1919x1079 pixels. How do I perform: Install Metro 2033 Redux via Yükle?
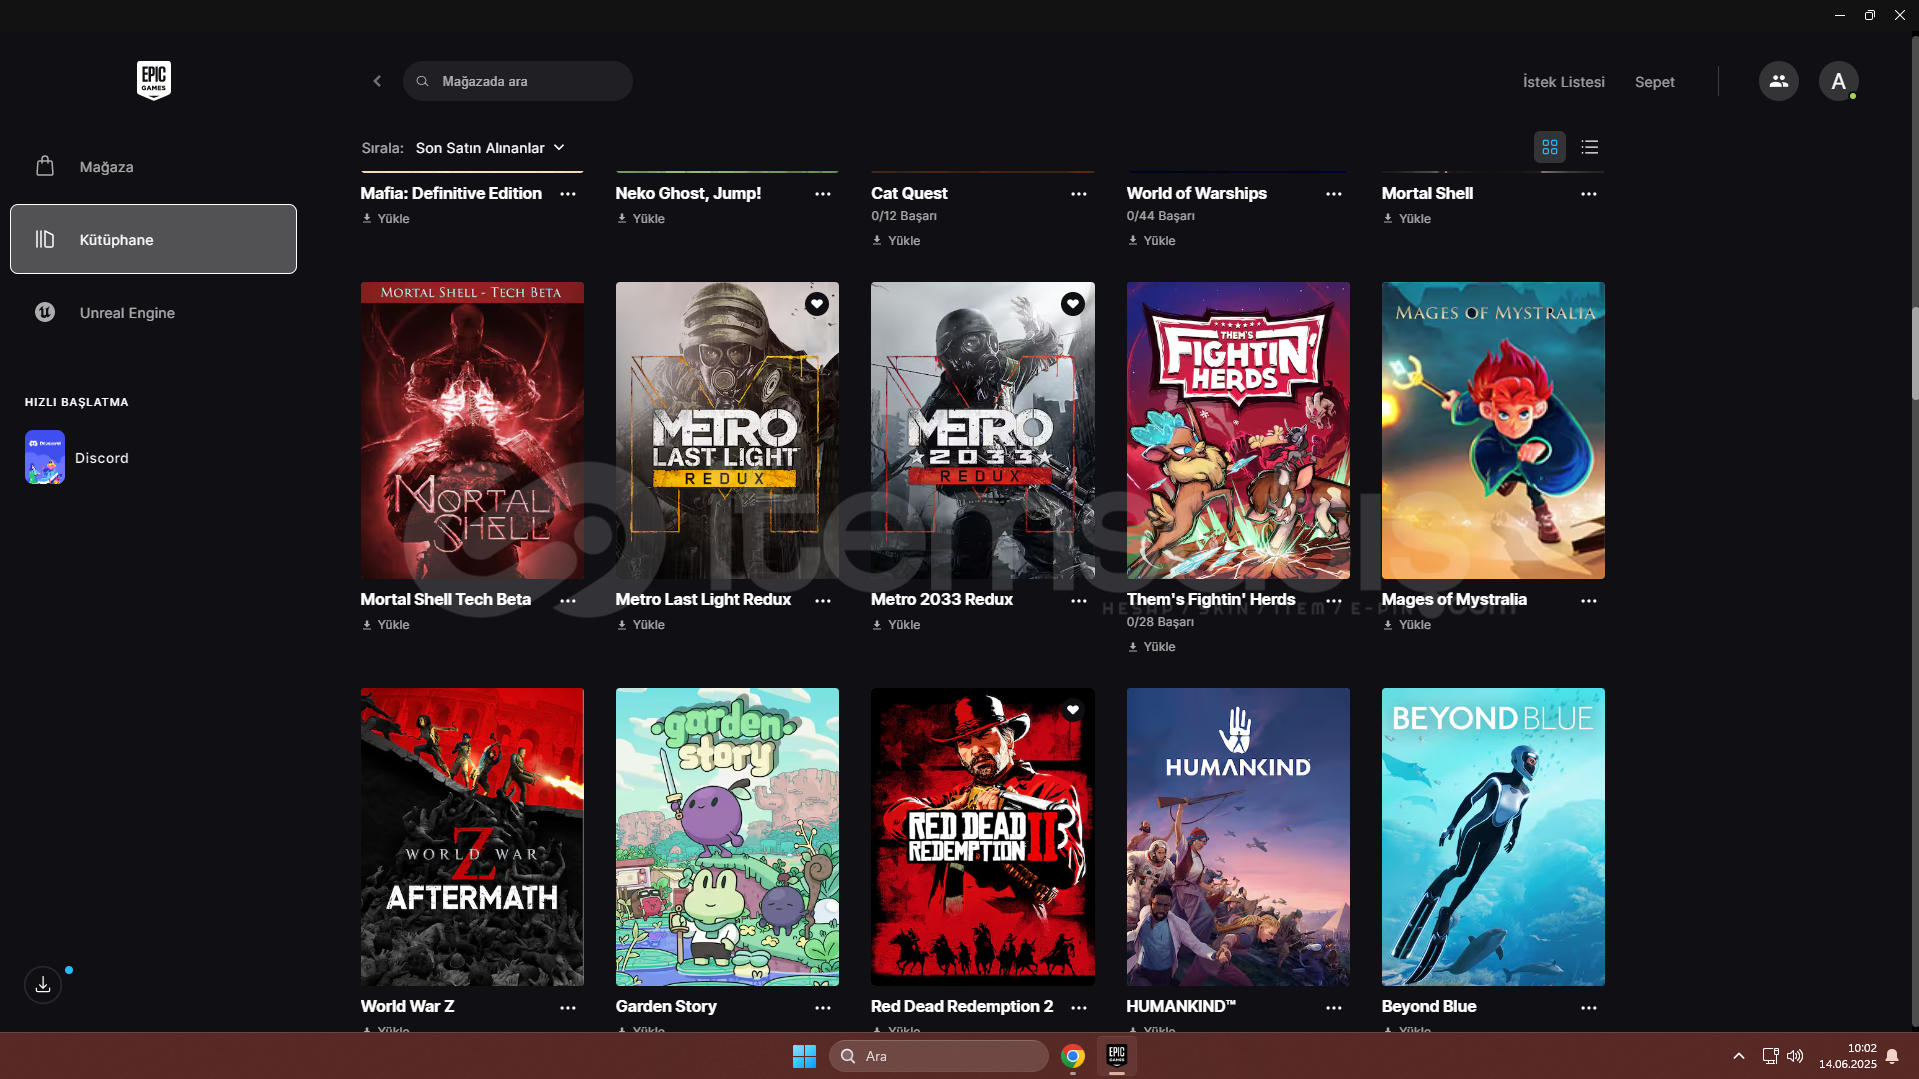[x=896, y=624]
